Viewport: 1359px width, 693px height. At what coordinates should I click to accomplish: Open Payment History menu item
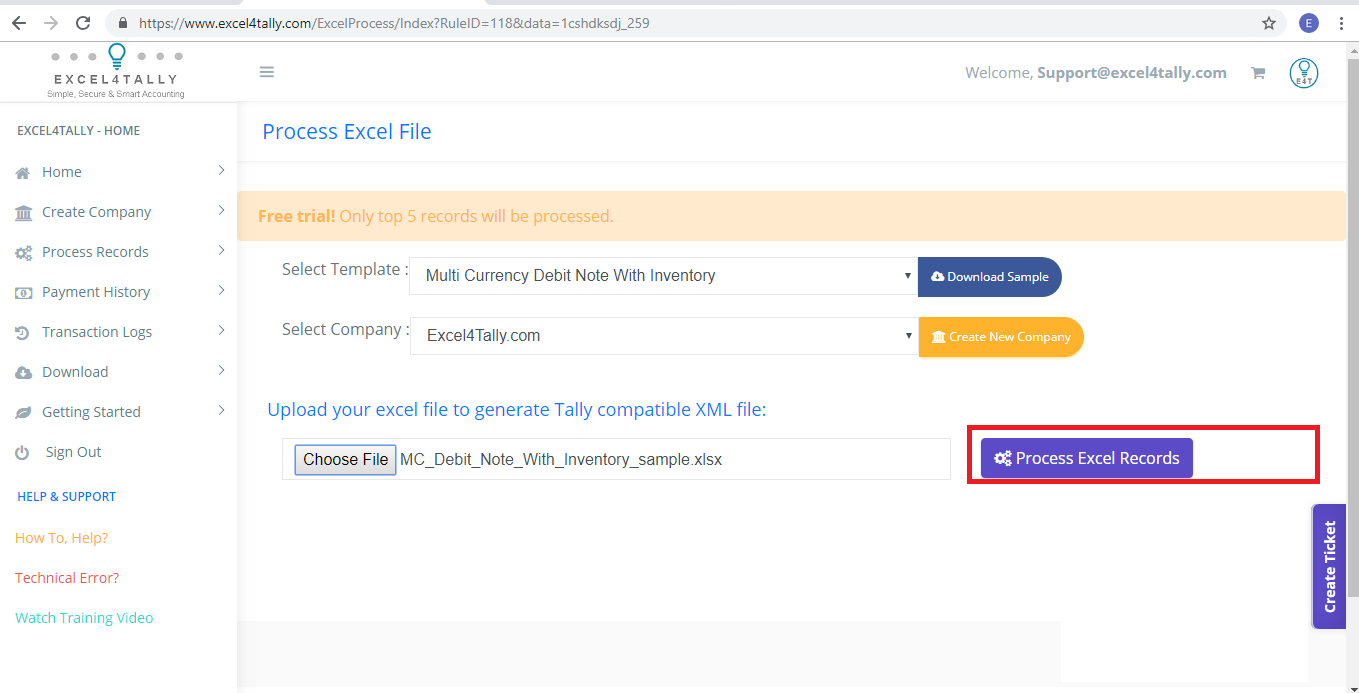pos(96,292)
